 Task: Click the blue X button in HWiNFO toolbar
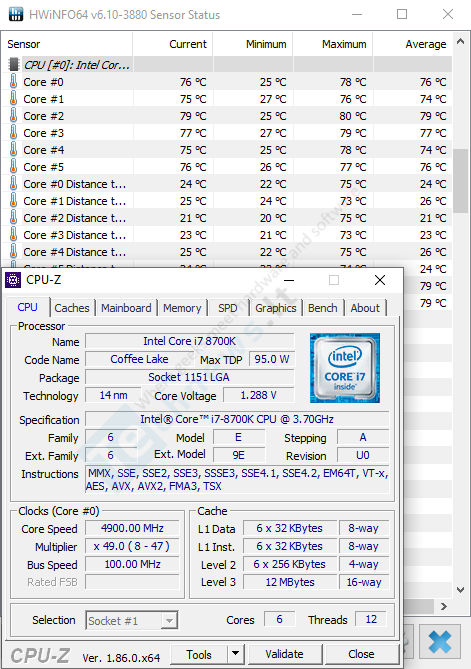click(x=439, y=641)
